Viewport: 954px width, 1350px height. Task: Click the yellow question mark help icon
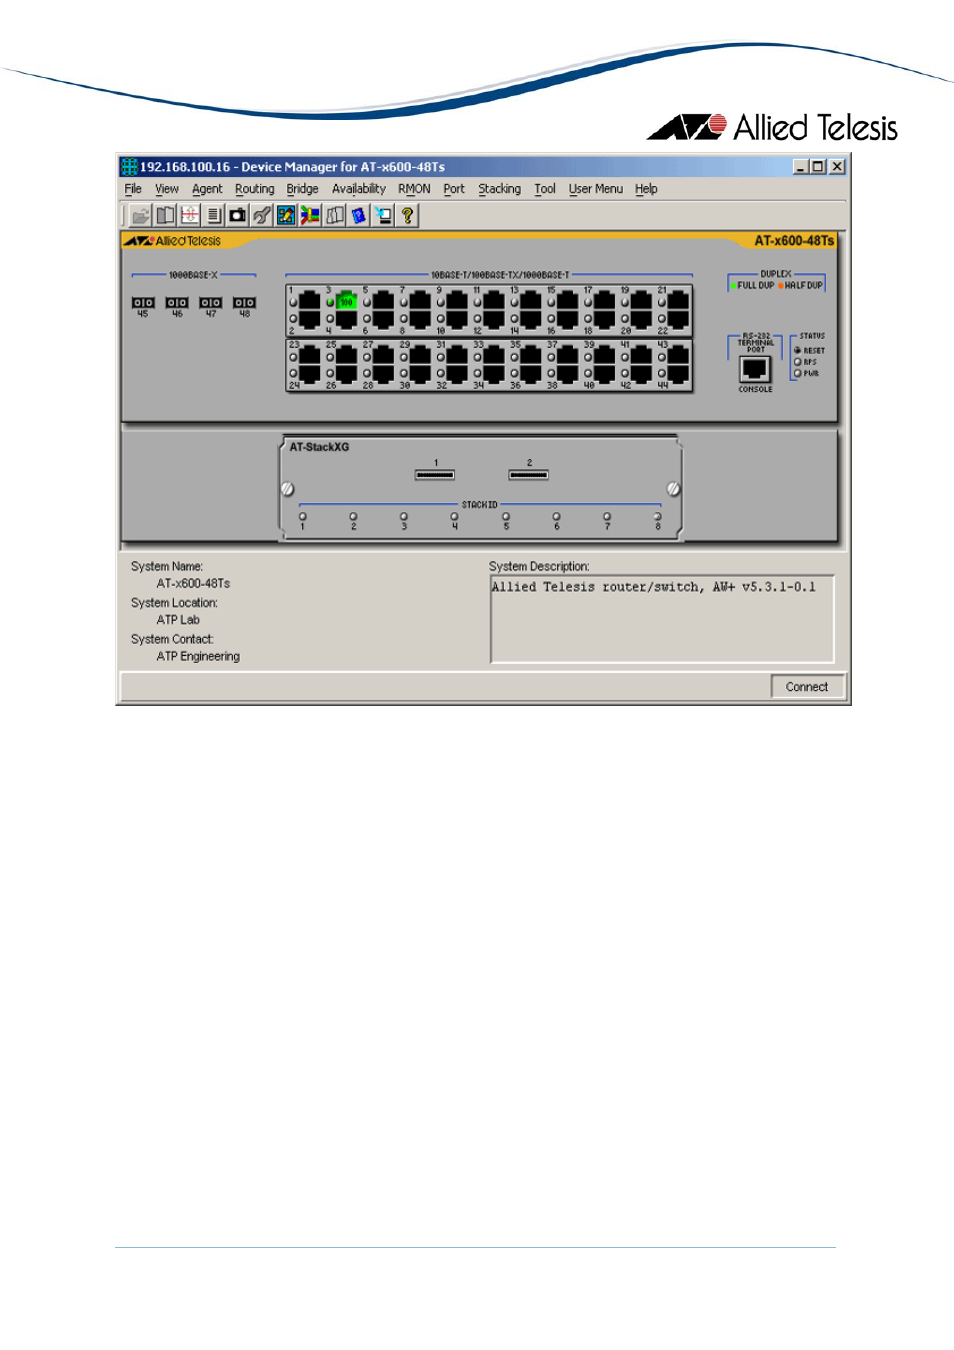point(407,215)
